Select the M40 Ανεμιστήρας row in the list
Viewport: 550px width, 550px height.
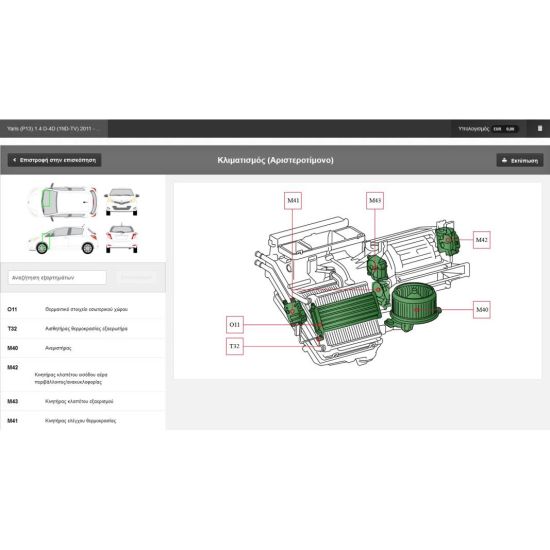click(83, 348)
